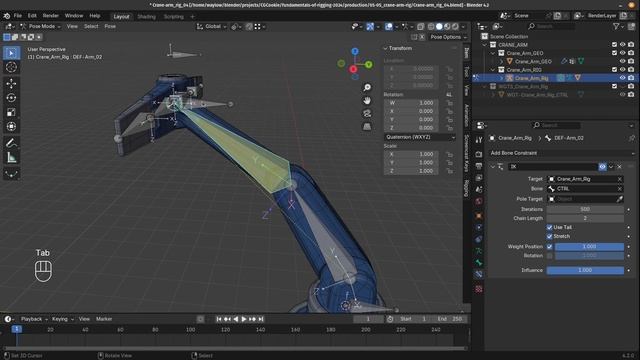Choose the Rotate tool in the toolbar
Viewport: 640px width, 360px height.
[x=11, y=98]
